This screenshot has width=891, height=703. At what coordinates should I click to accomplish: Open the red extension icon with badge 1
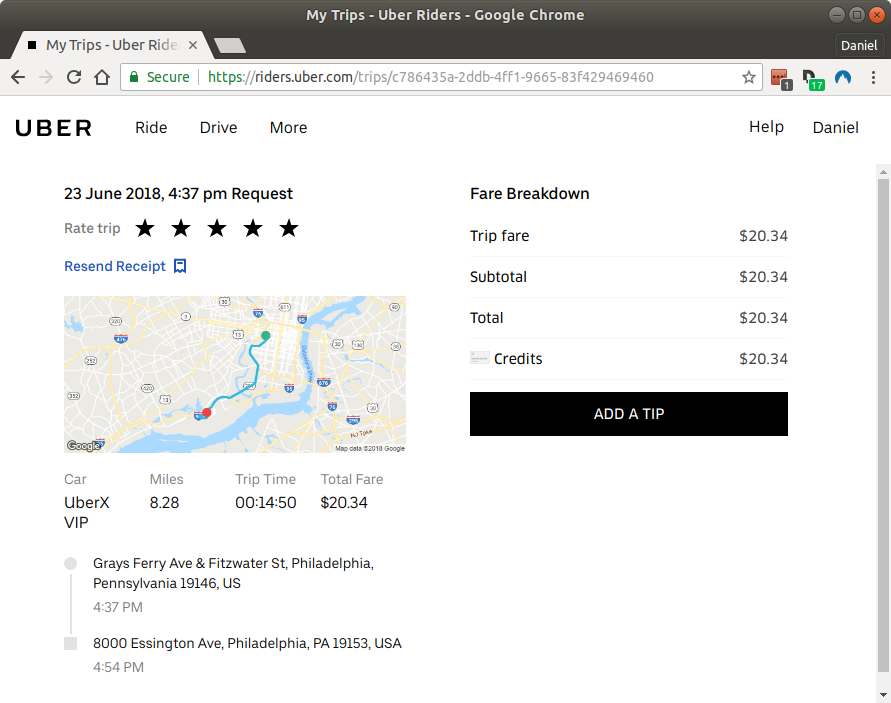[781, 78]
